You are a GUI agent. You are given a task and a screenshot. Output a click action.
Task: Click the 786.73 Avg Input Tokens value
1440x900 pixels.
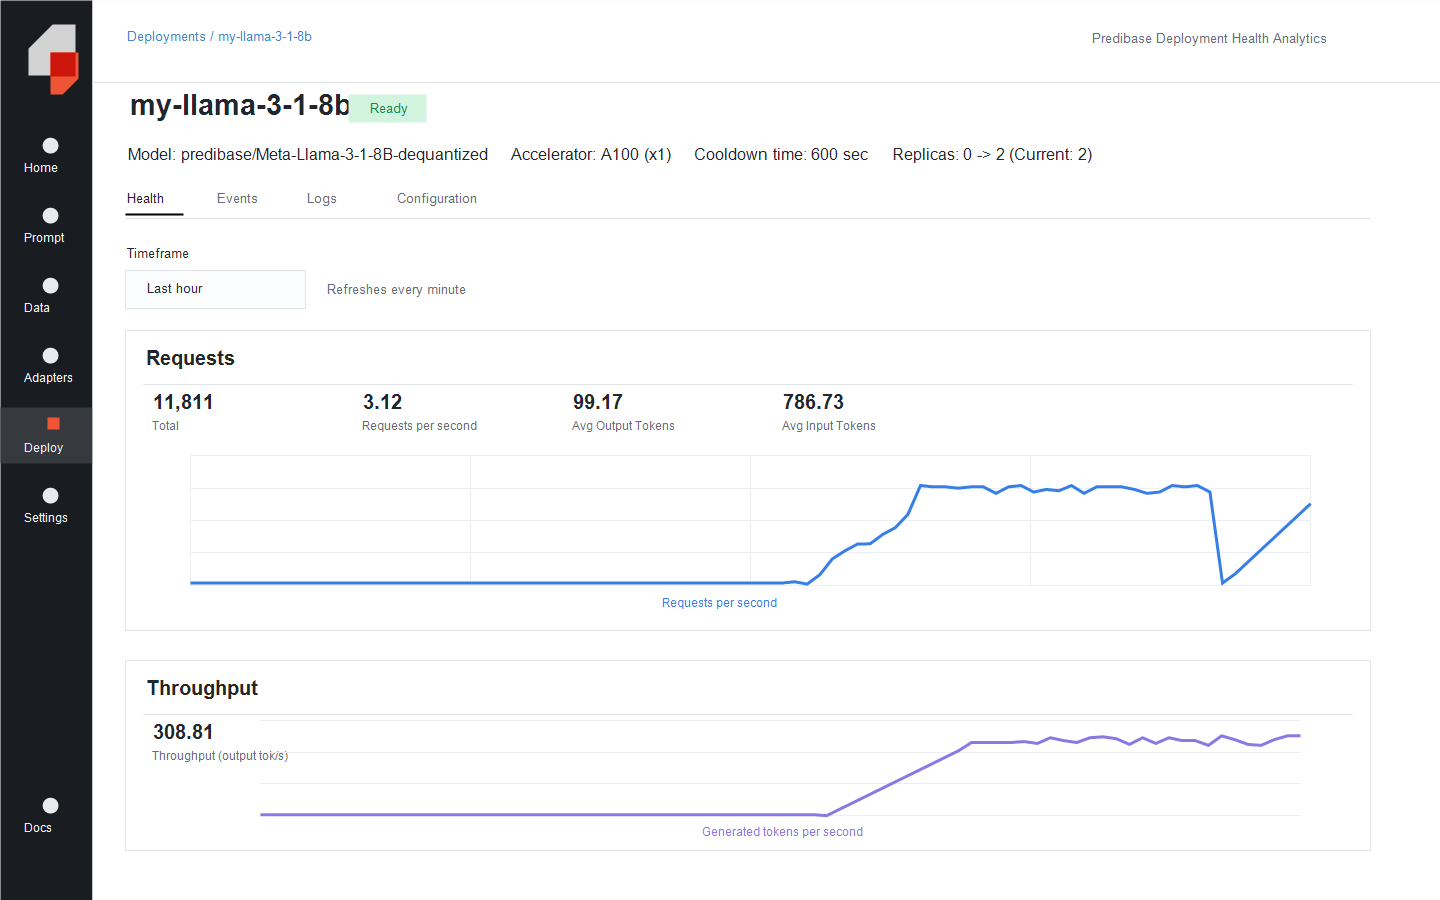pos(813,402)
